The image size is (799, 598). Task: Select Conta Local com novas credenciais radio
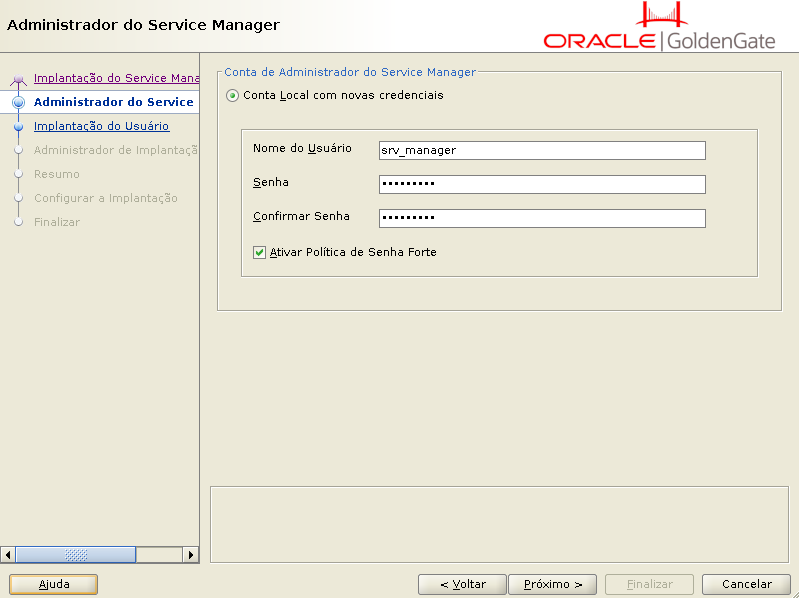232,95
